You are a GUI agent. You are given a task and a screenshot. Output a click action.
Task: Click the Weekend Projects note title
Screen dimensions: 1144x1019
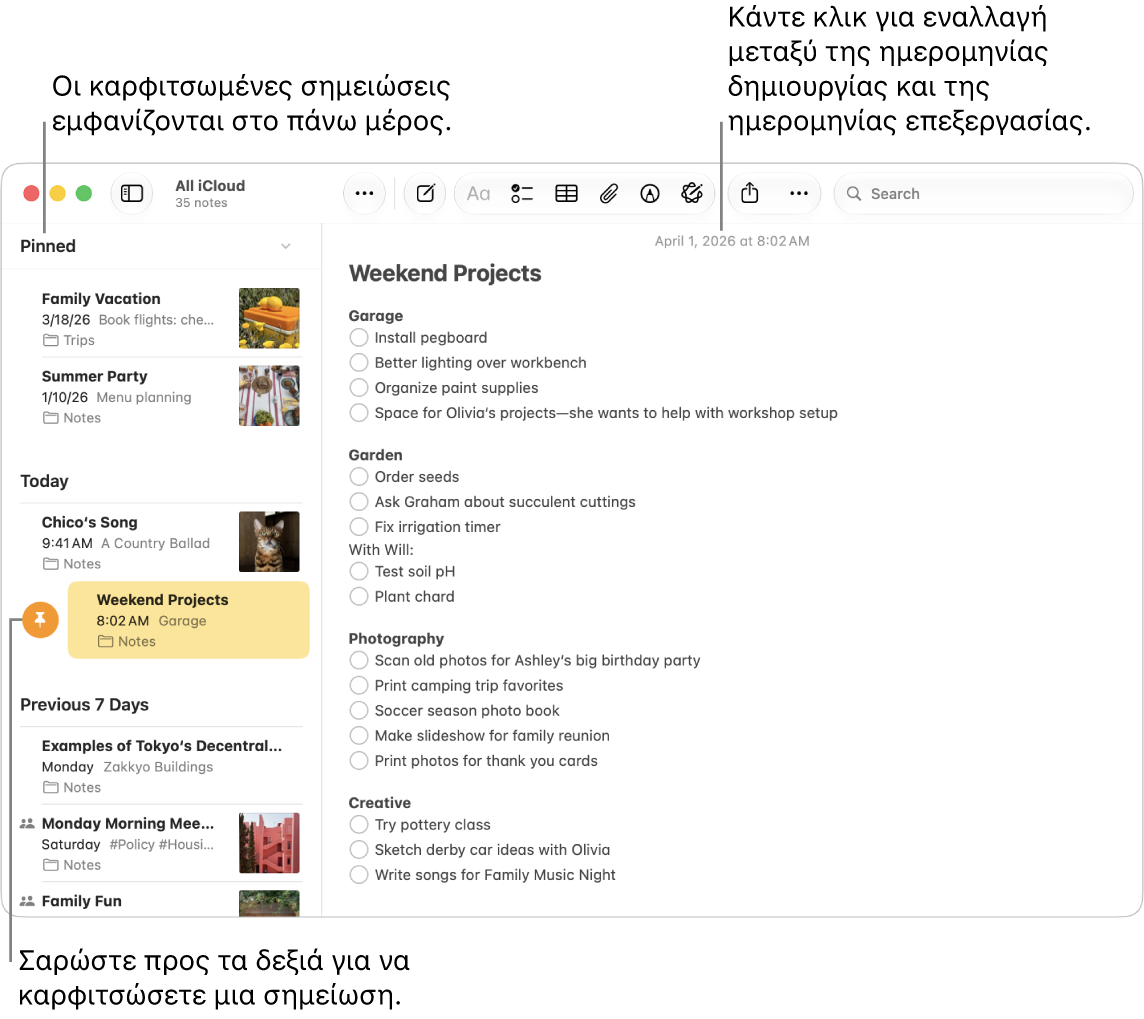click(x=445, y=273)
